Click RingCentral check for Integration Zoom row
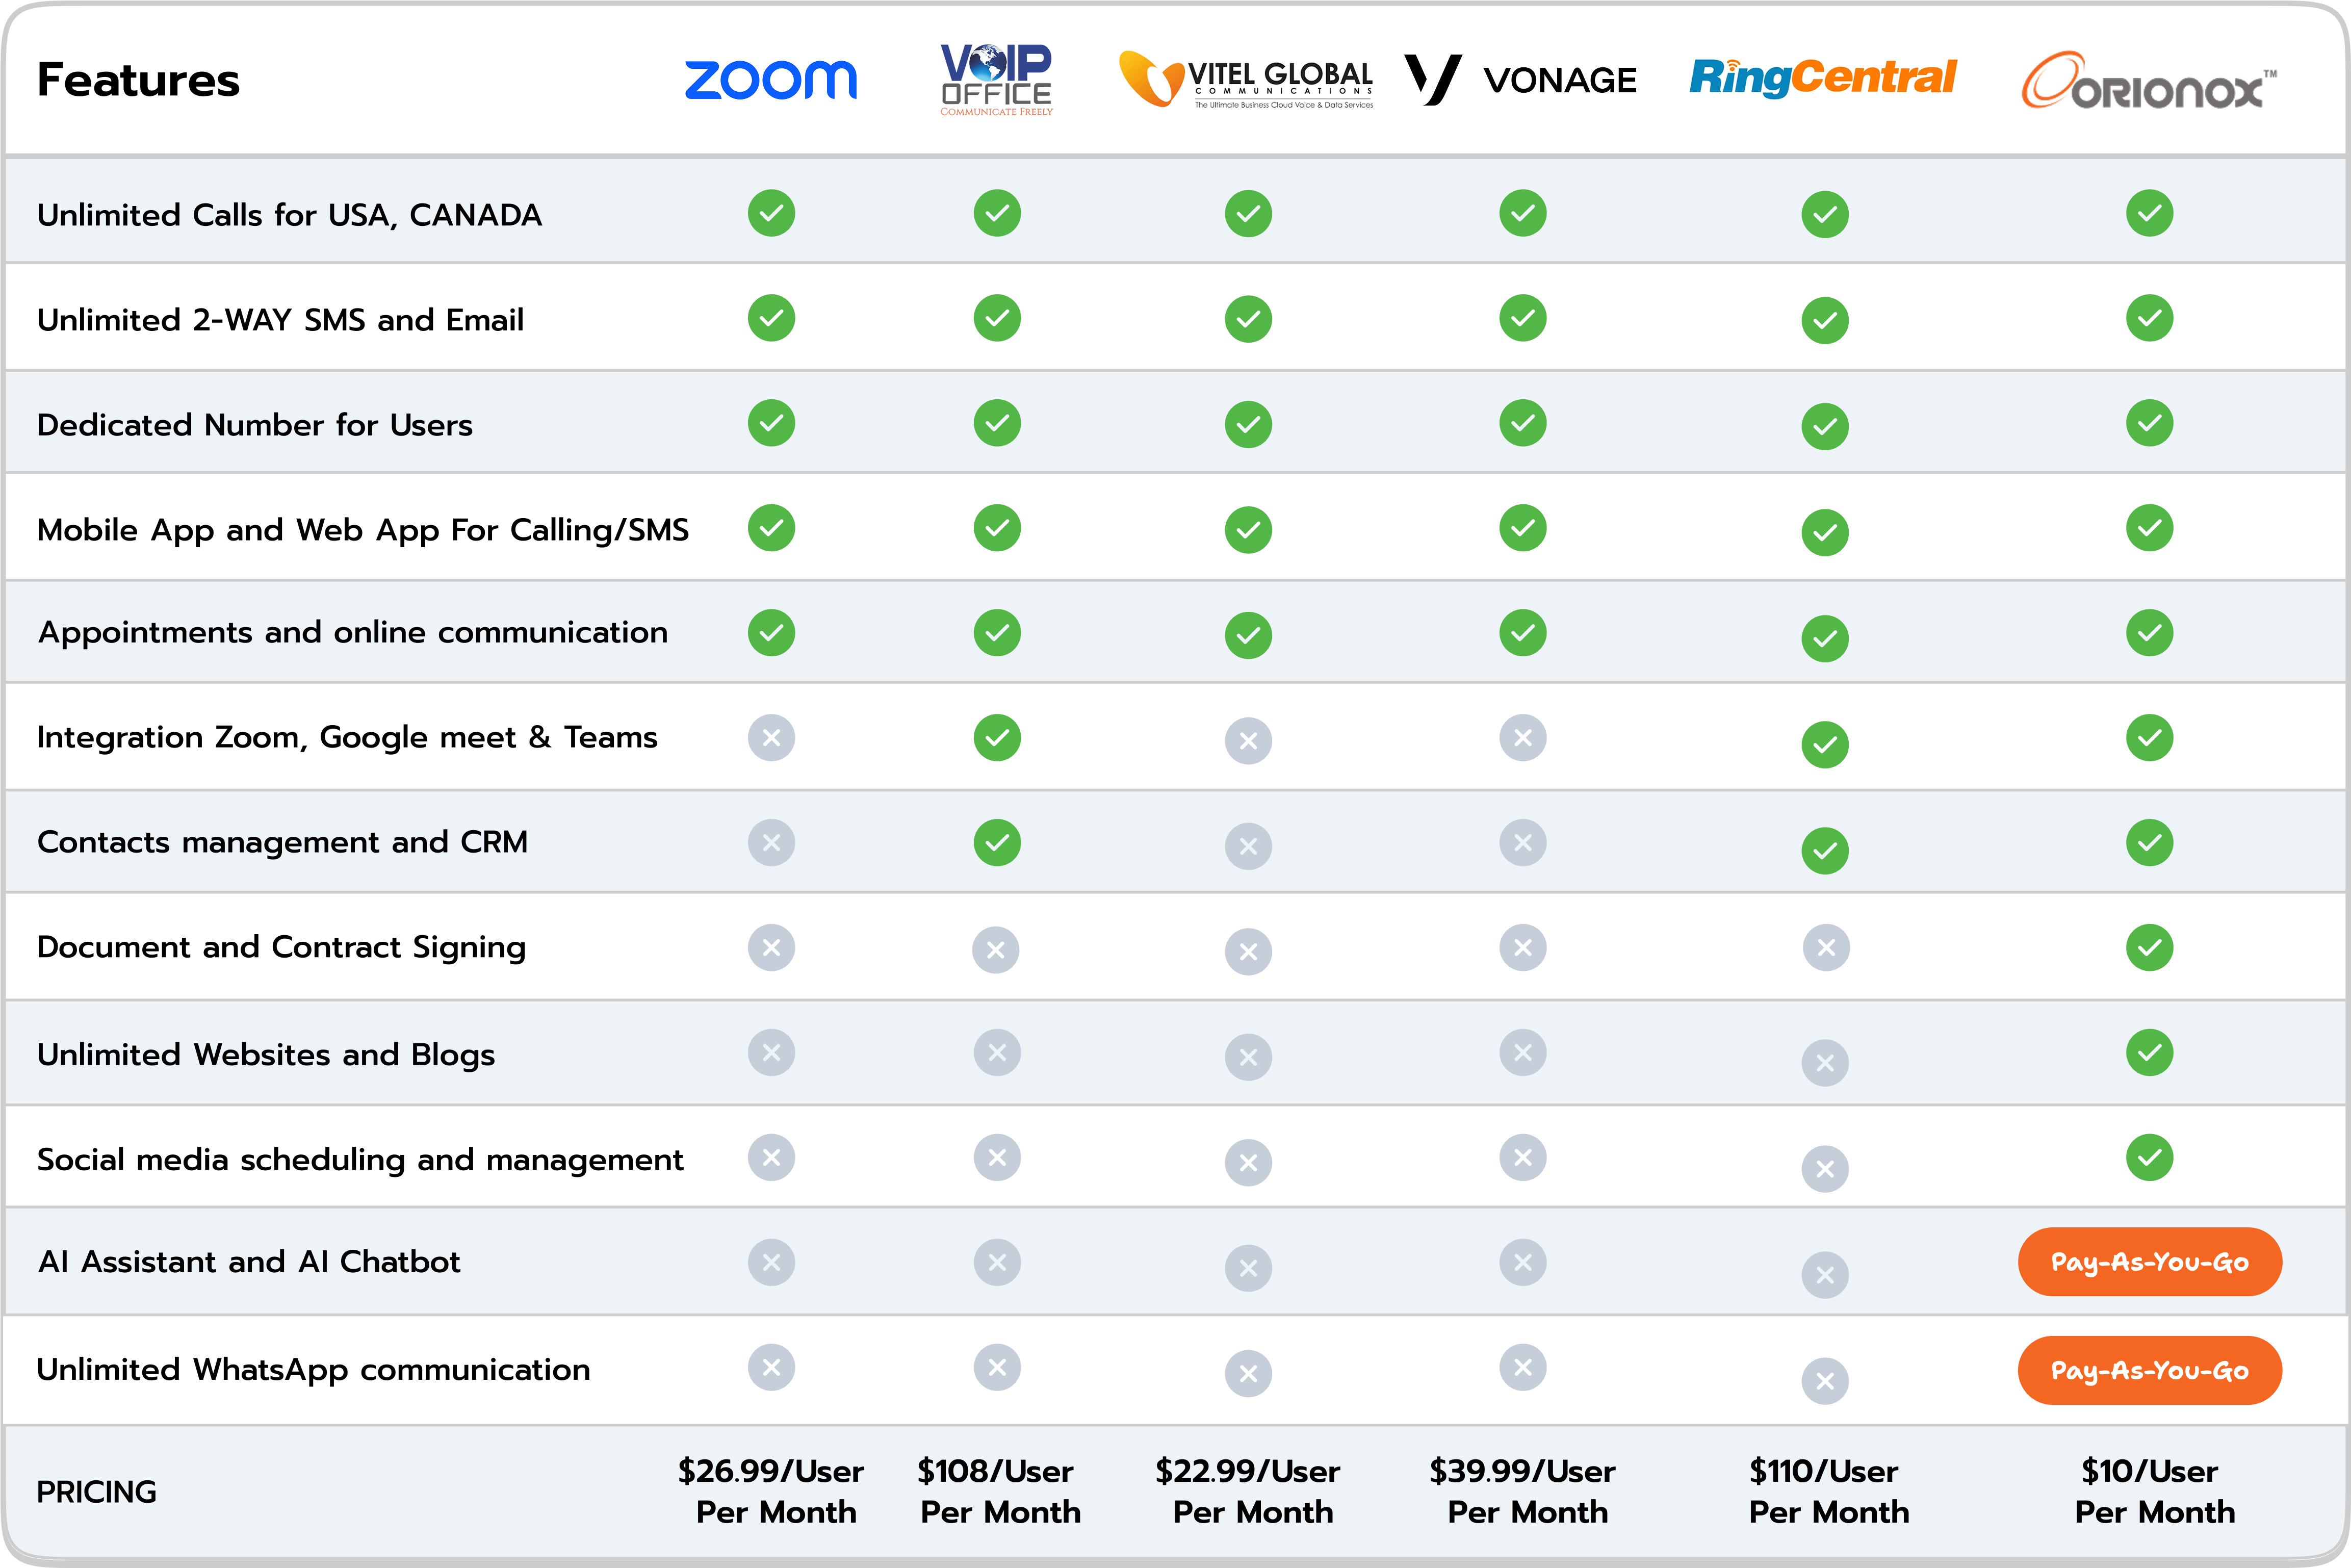This screenshot has height=1568, width=2351. point(1825,745)
